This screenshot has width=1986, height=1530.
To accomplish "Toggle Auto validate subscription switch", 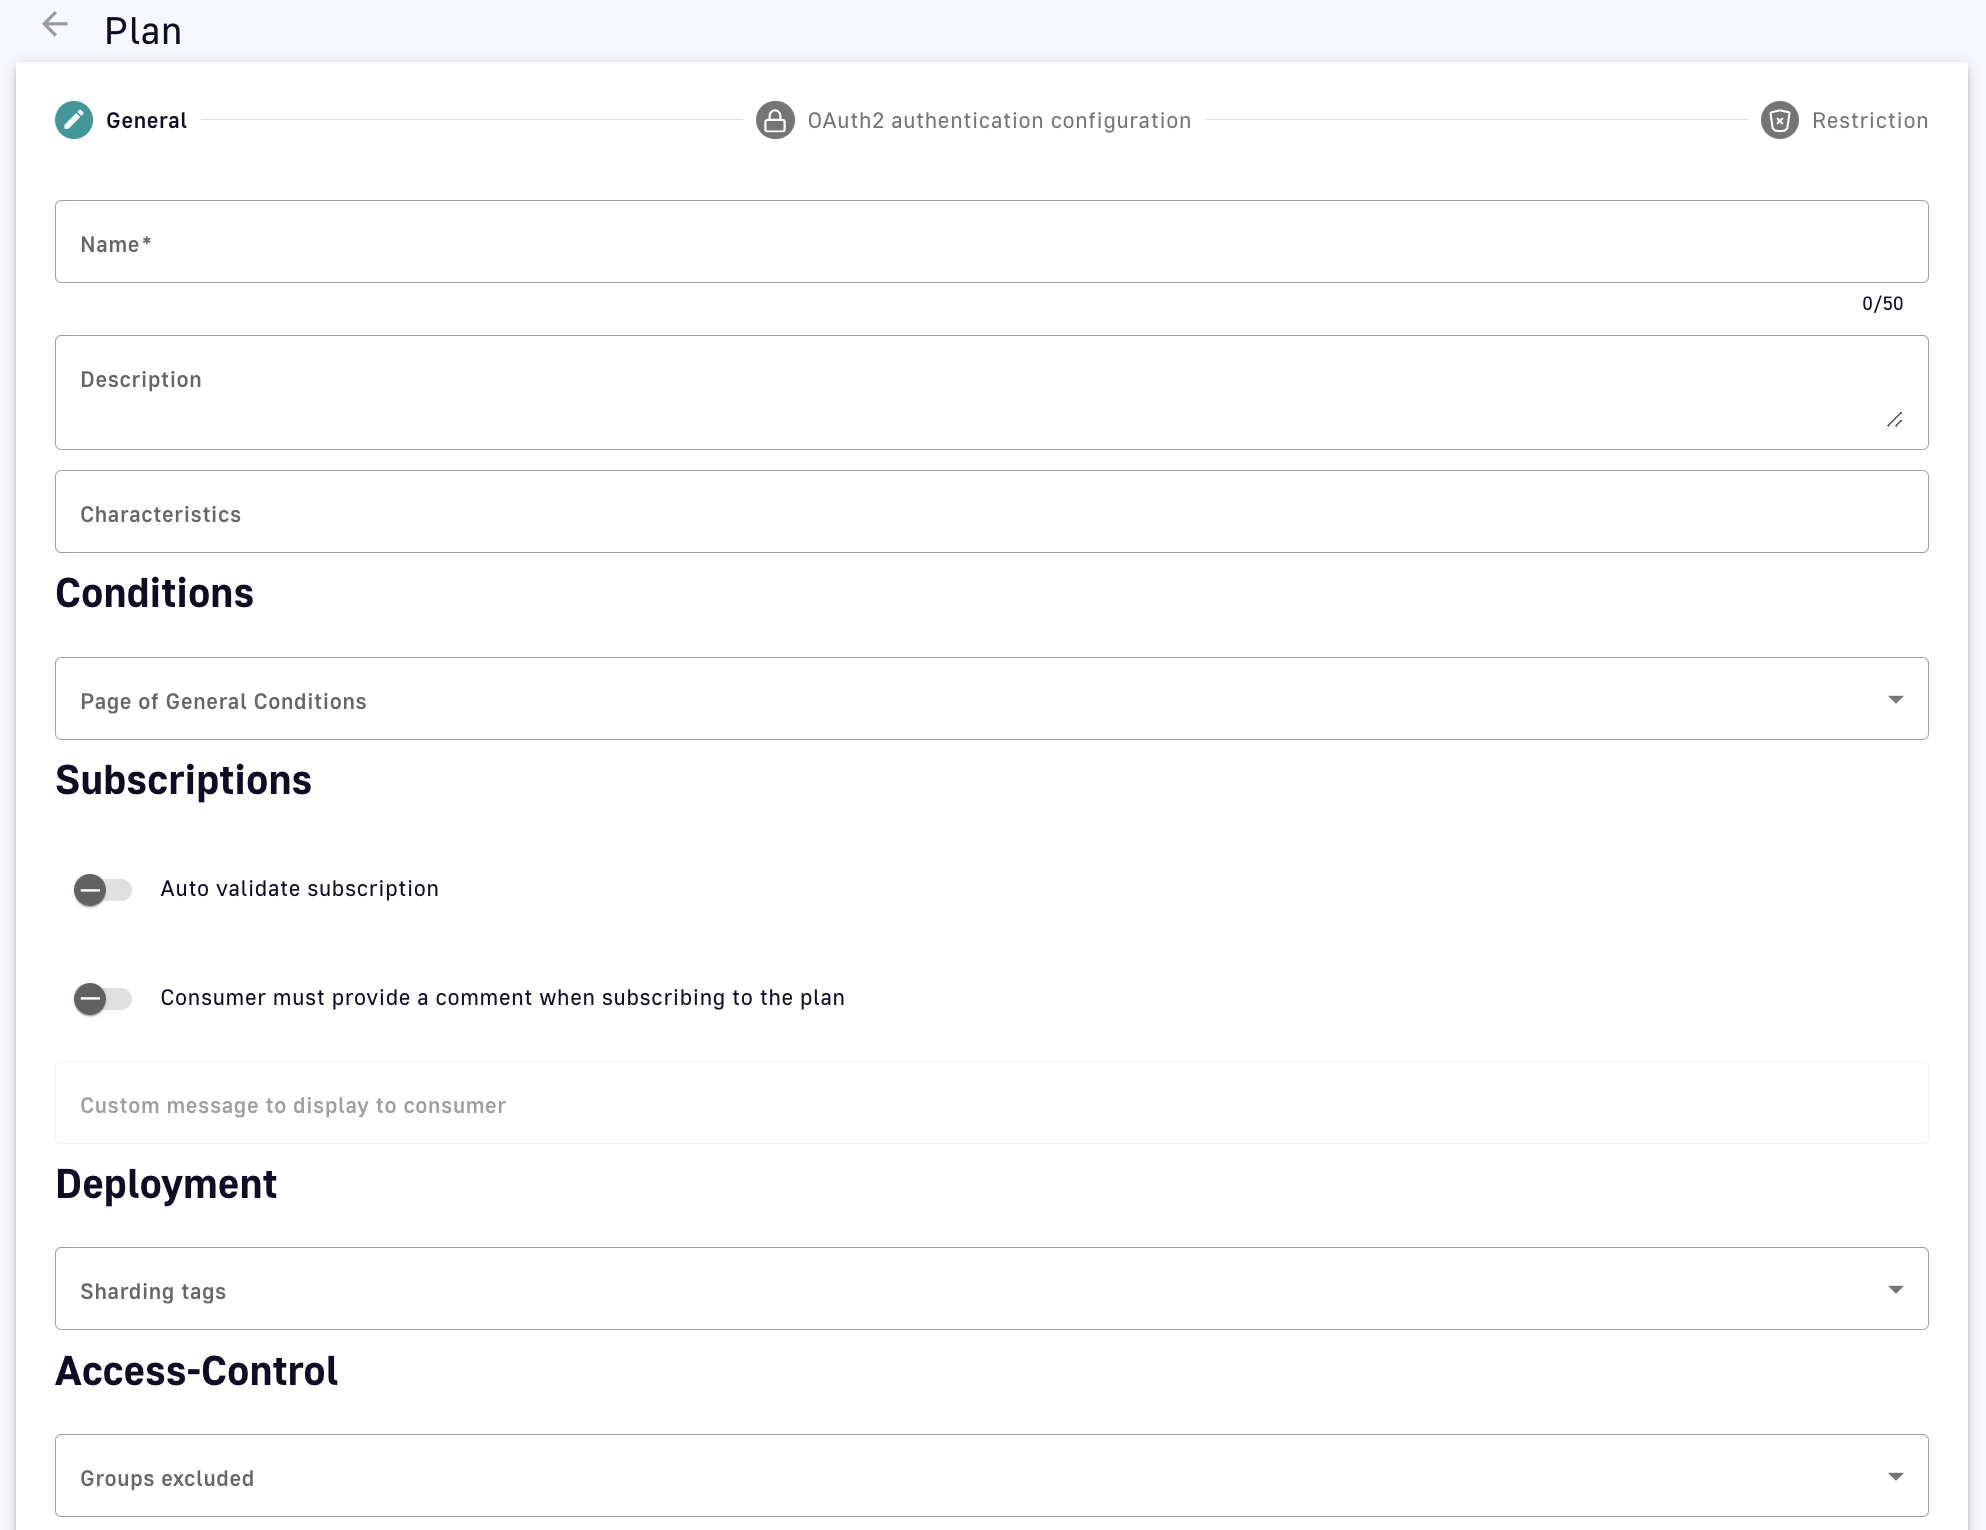I will coord(103,889).
